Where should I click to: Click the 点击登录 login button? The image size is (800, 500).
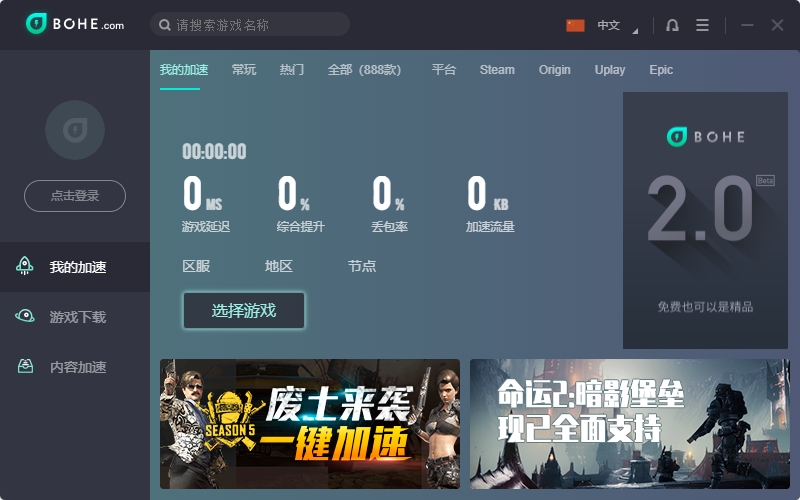[75, 196]
